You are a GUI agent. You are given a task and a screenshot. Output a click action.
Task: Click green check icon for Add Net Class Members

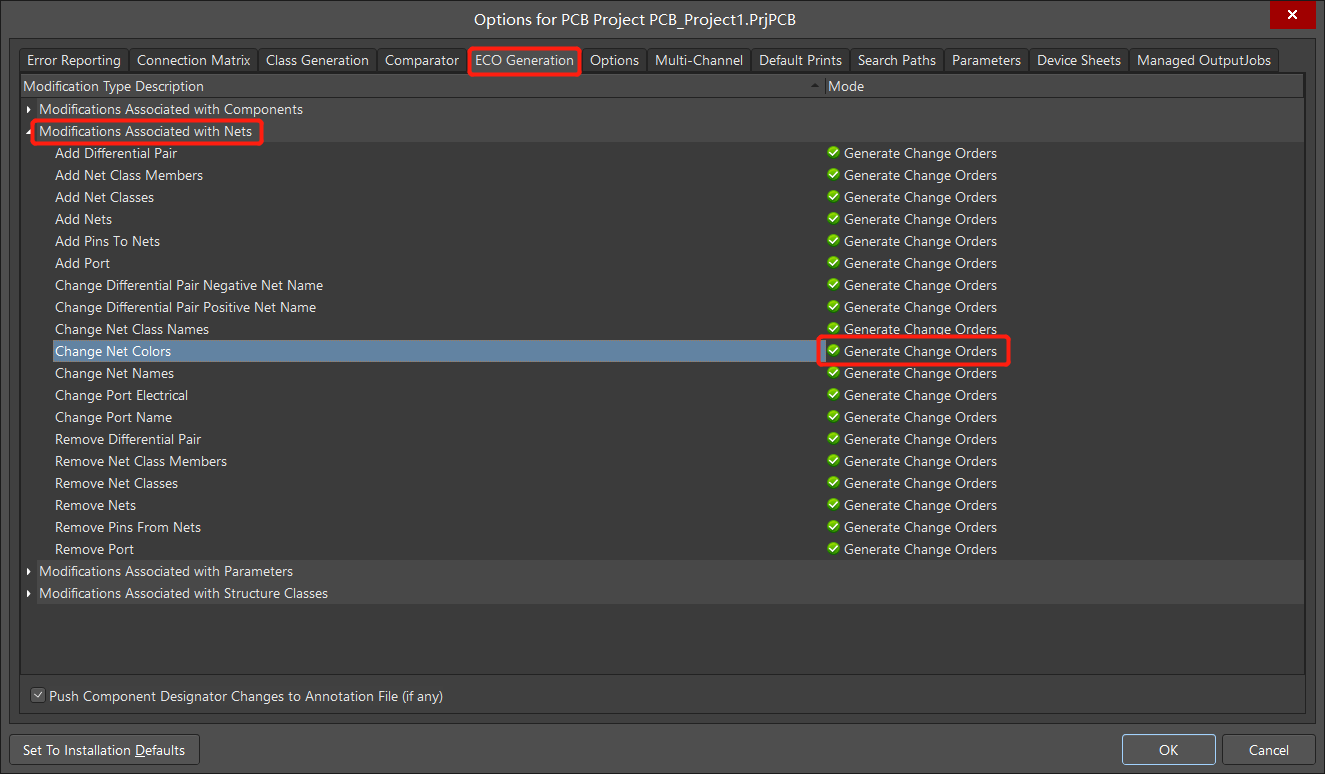833,175
